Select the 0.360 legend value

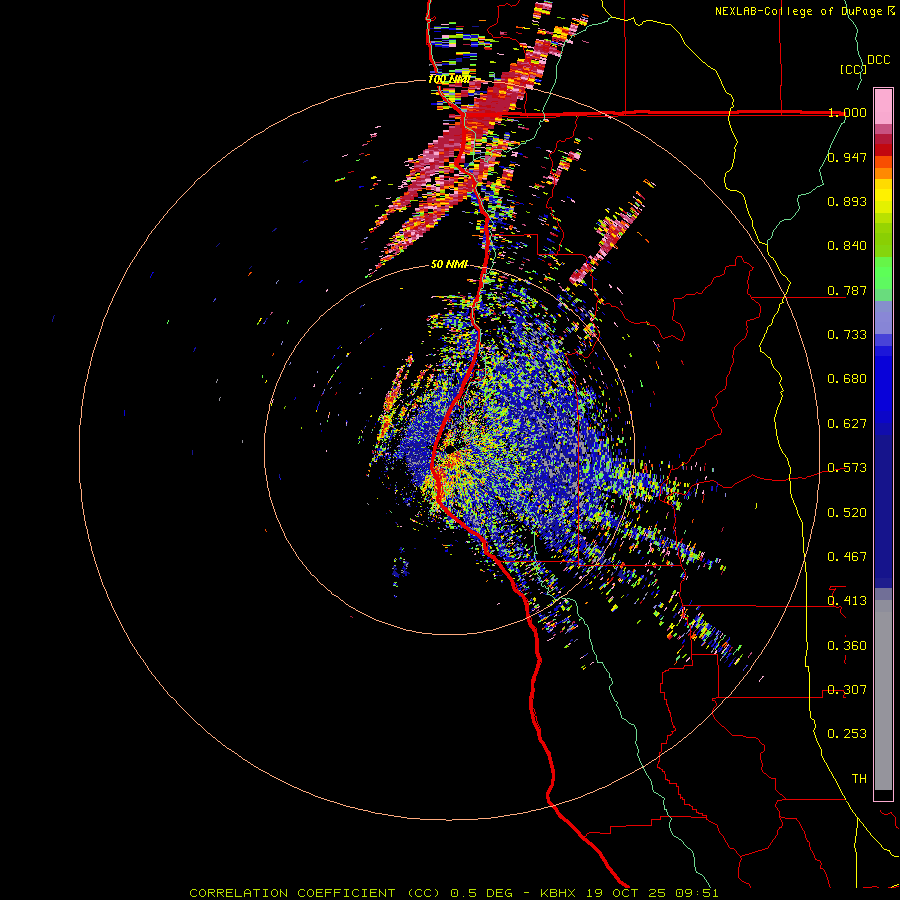[x=847, y=646]
